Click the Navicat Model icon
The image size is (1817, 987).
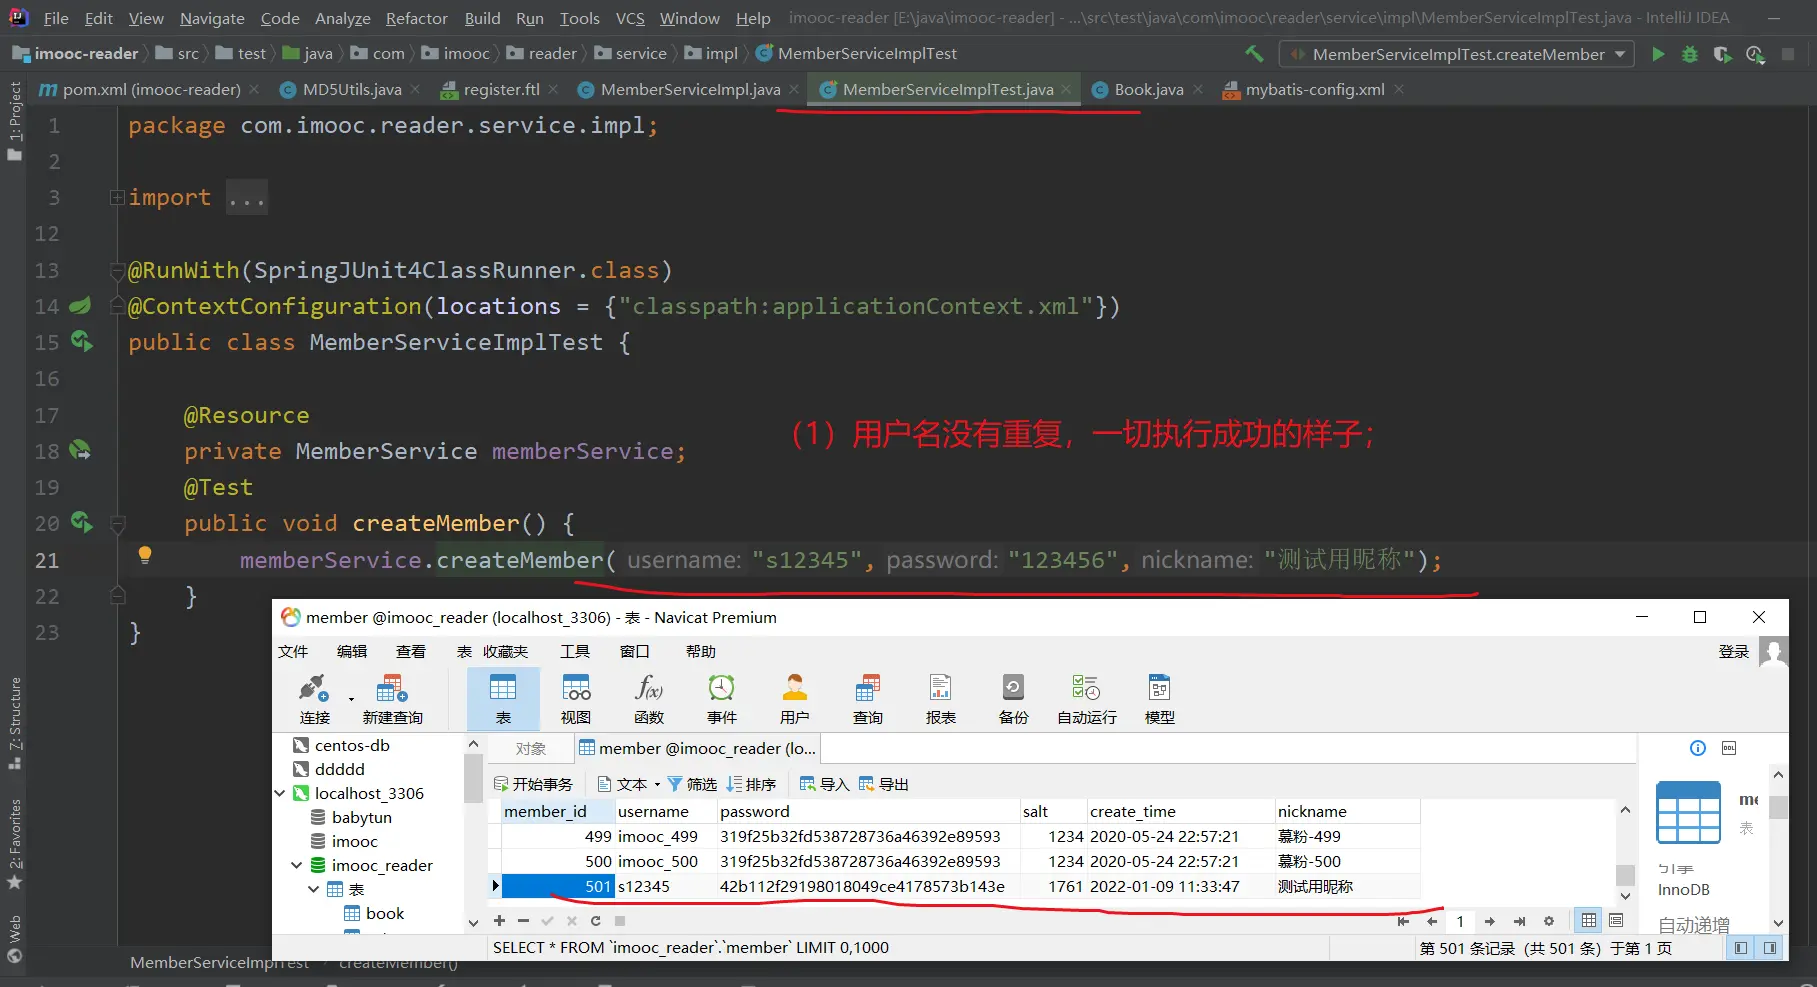[x=1159, y=698]
